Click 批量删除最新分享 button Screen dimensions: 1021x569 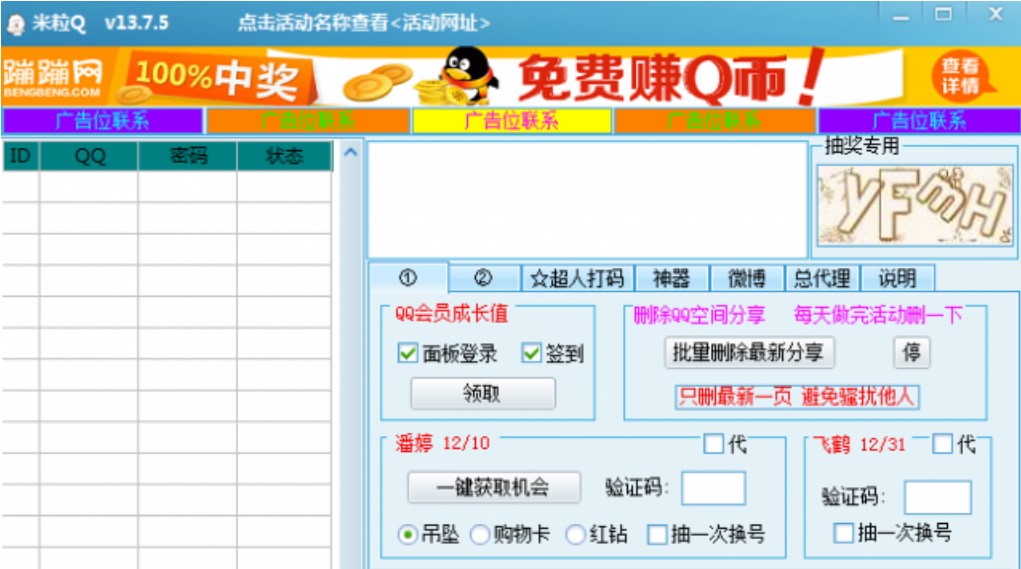749,353
